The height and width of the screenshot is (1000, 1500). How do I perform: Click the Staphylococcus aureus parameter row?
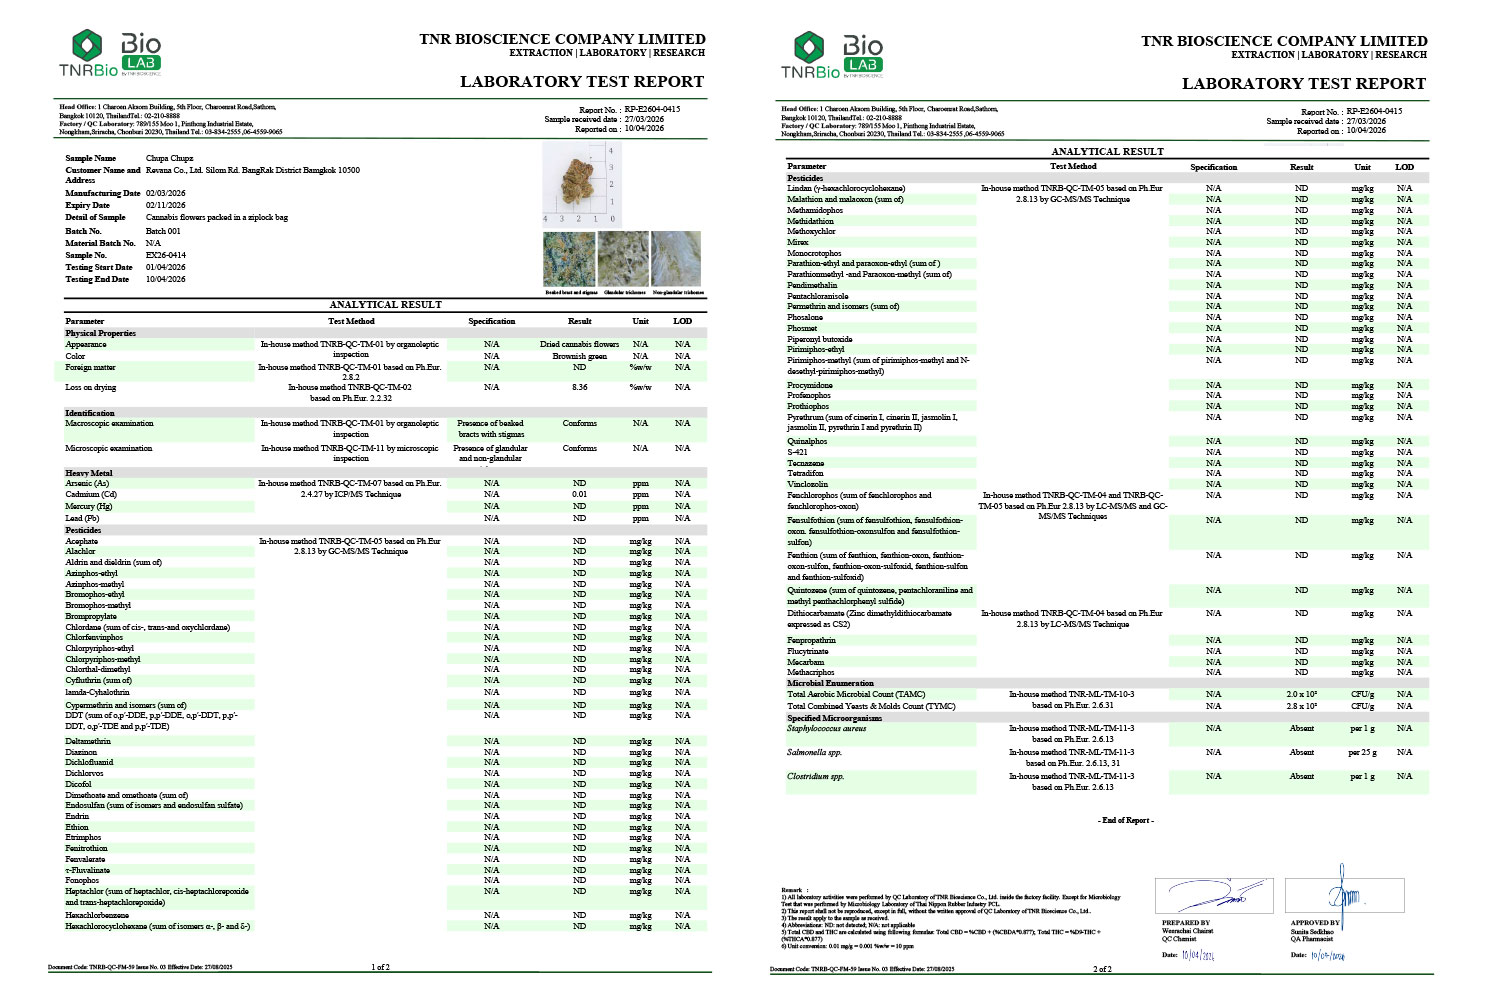(1106, 734)
